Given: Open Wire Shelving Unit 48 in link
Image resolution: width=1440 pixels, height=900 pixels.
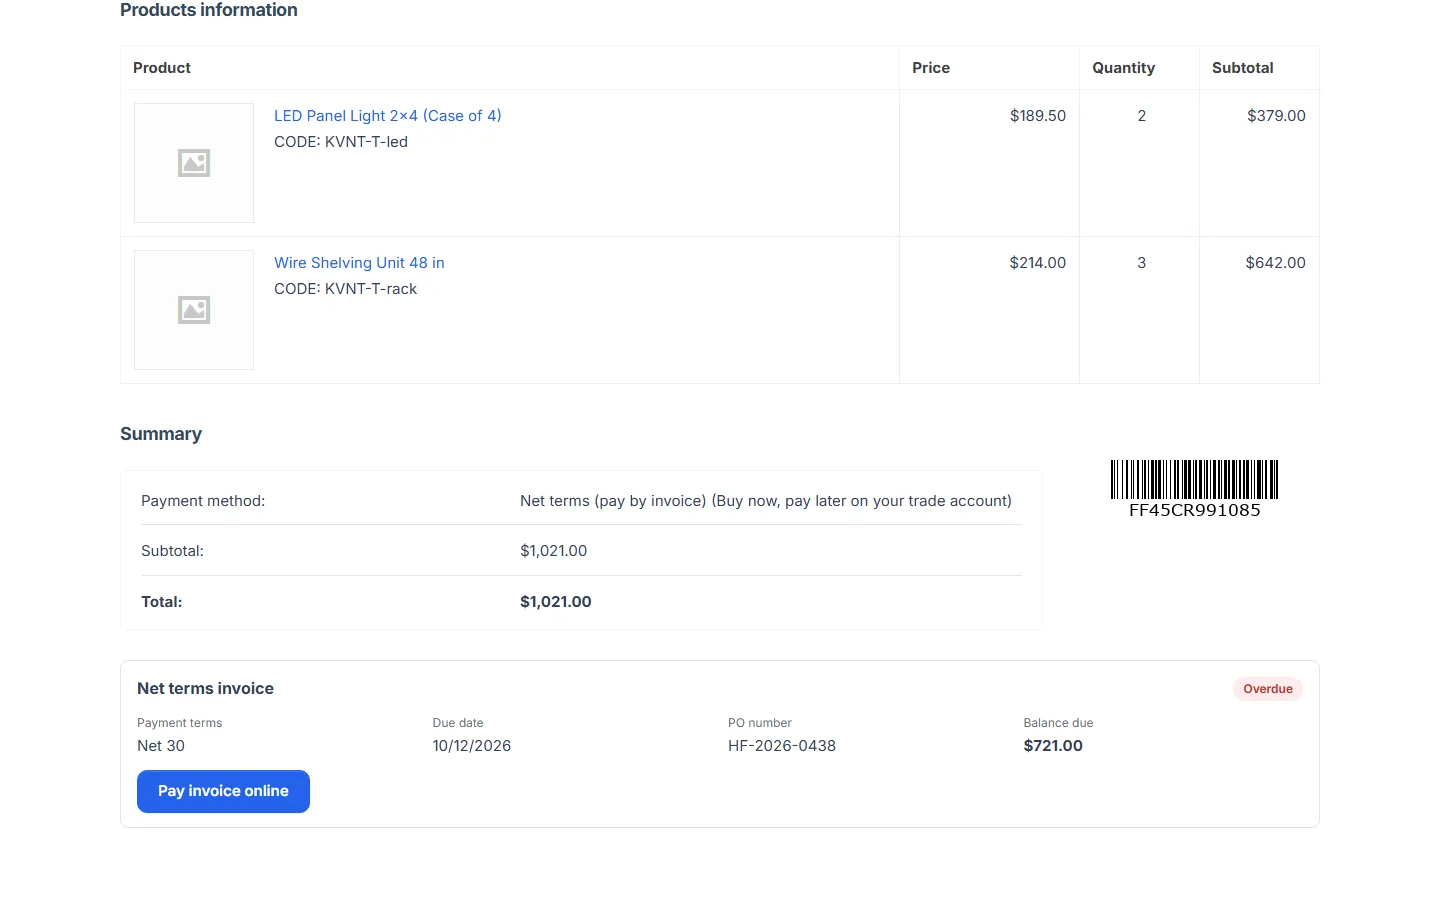Looking at the screenshot, I should (359, 263).
